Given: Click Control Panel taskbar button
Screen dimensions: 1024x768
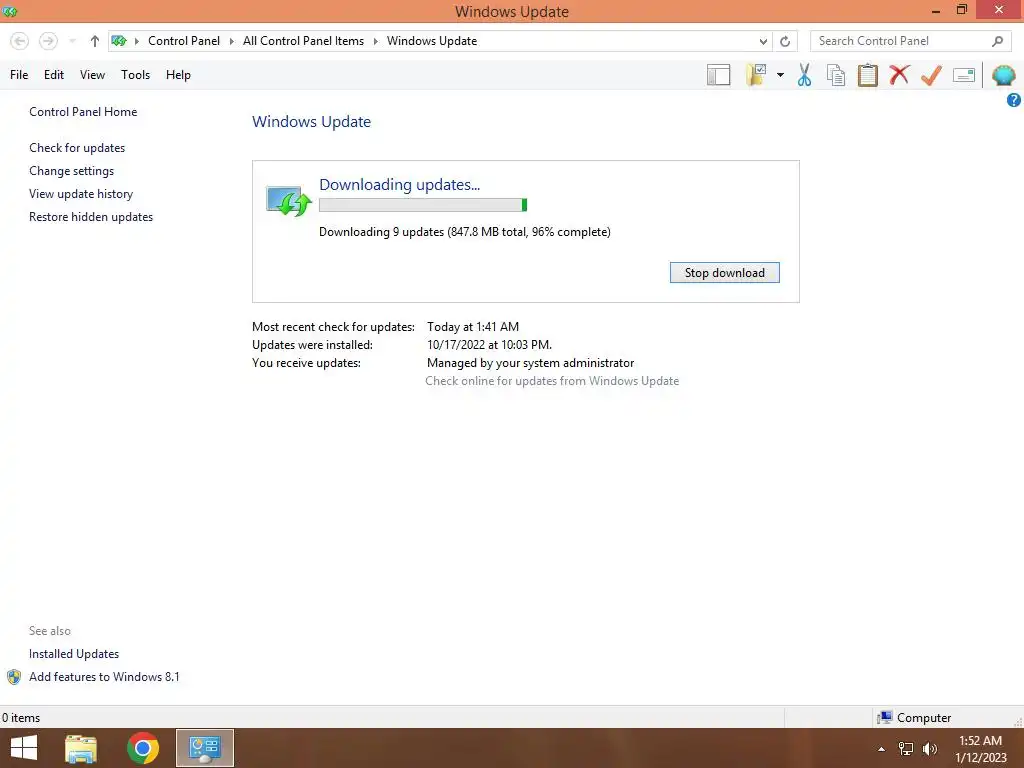Looking at the screenshot, I should point(204,748).
